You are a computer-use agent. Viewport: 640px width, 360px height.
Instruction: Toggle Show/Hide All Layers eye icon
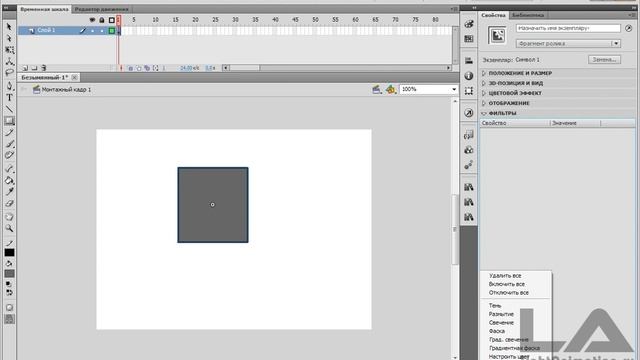point(92,20)
